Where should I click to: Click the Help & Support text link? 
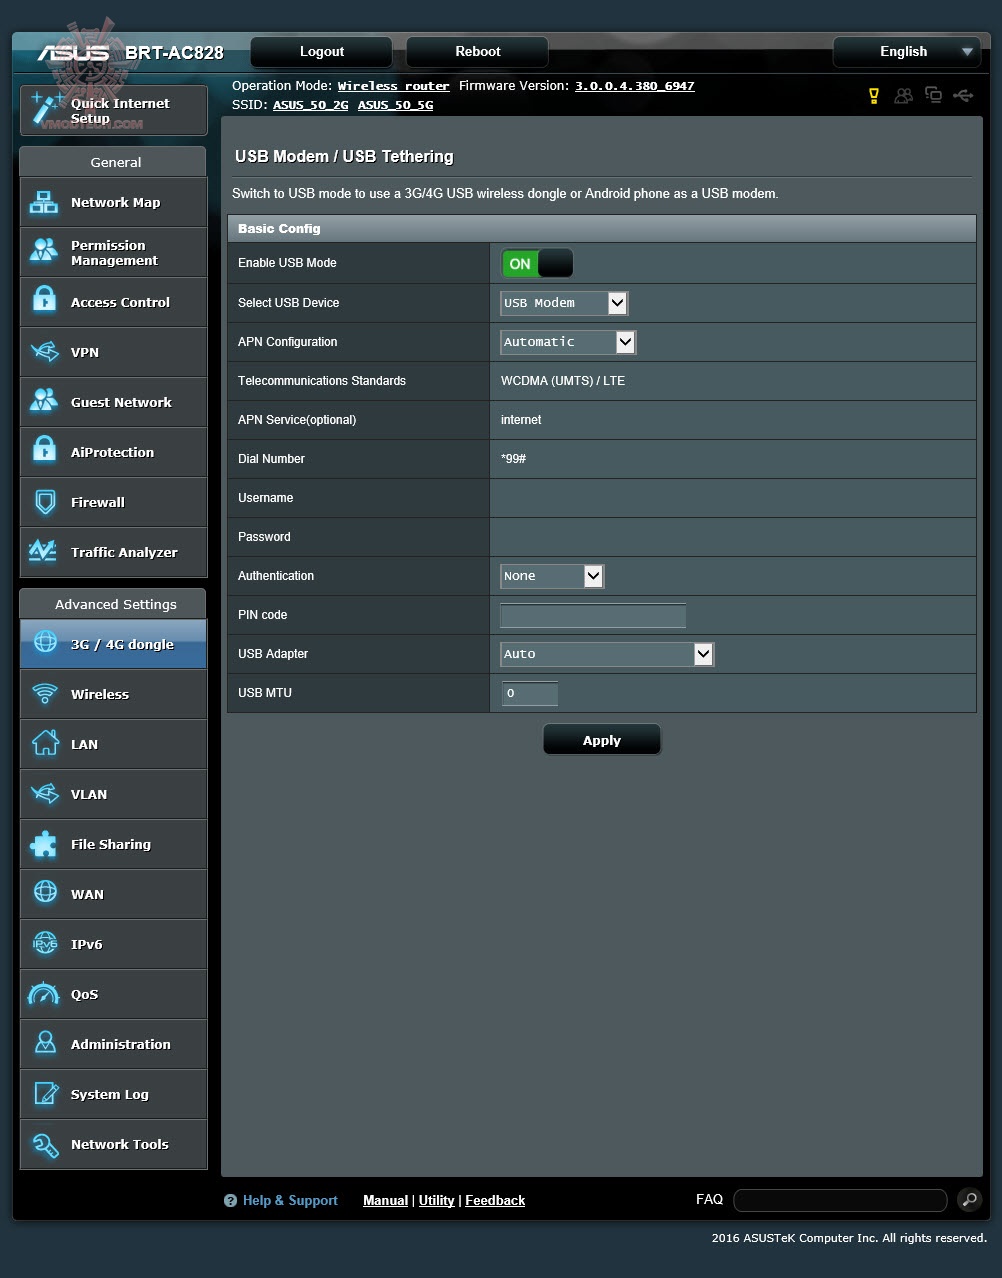coord(290,1200)
